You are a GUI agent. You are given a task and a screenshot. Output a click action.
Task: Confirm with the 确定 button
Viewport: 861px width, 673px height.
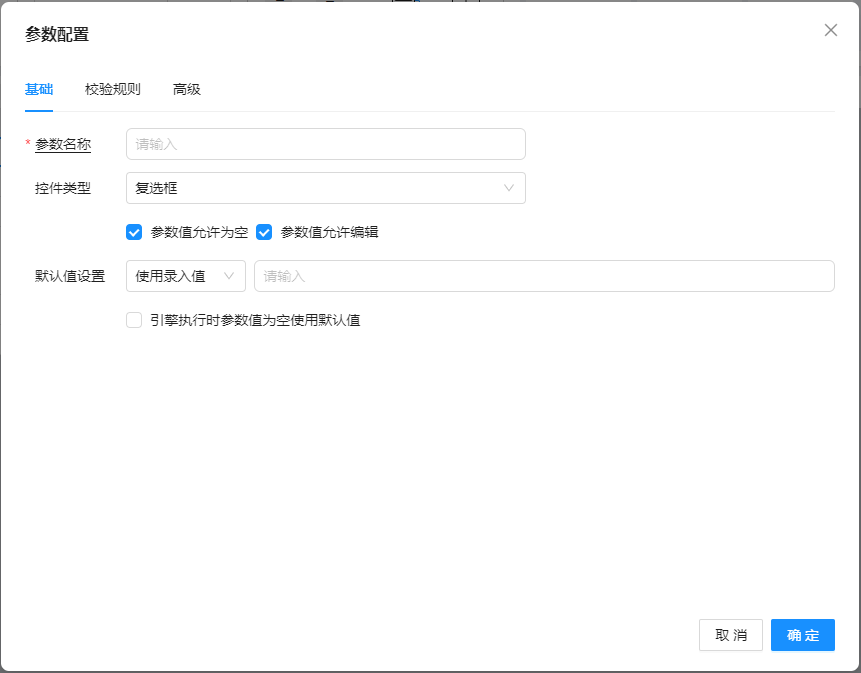click(x=802, y=635)
